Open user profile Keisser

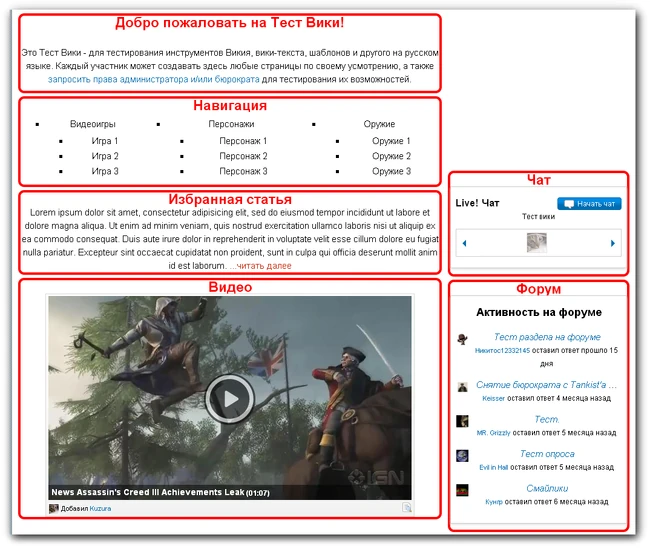click(x=493, y=398)
